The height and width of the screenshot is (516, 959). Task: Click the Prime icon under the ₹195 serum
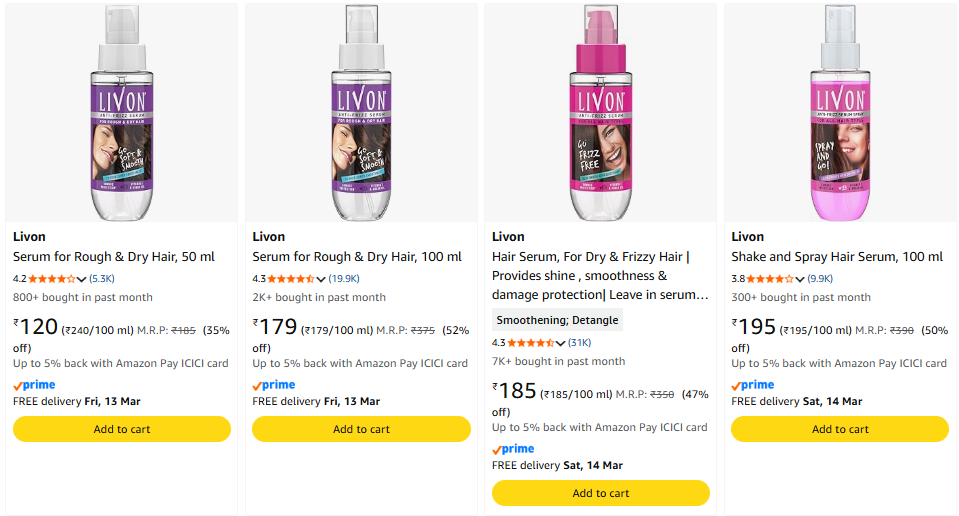point(753,385)
